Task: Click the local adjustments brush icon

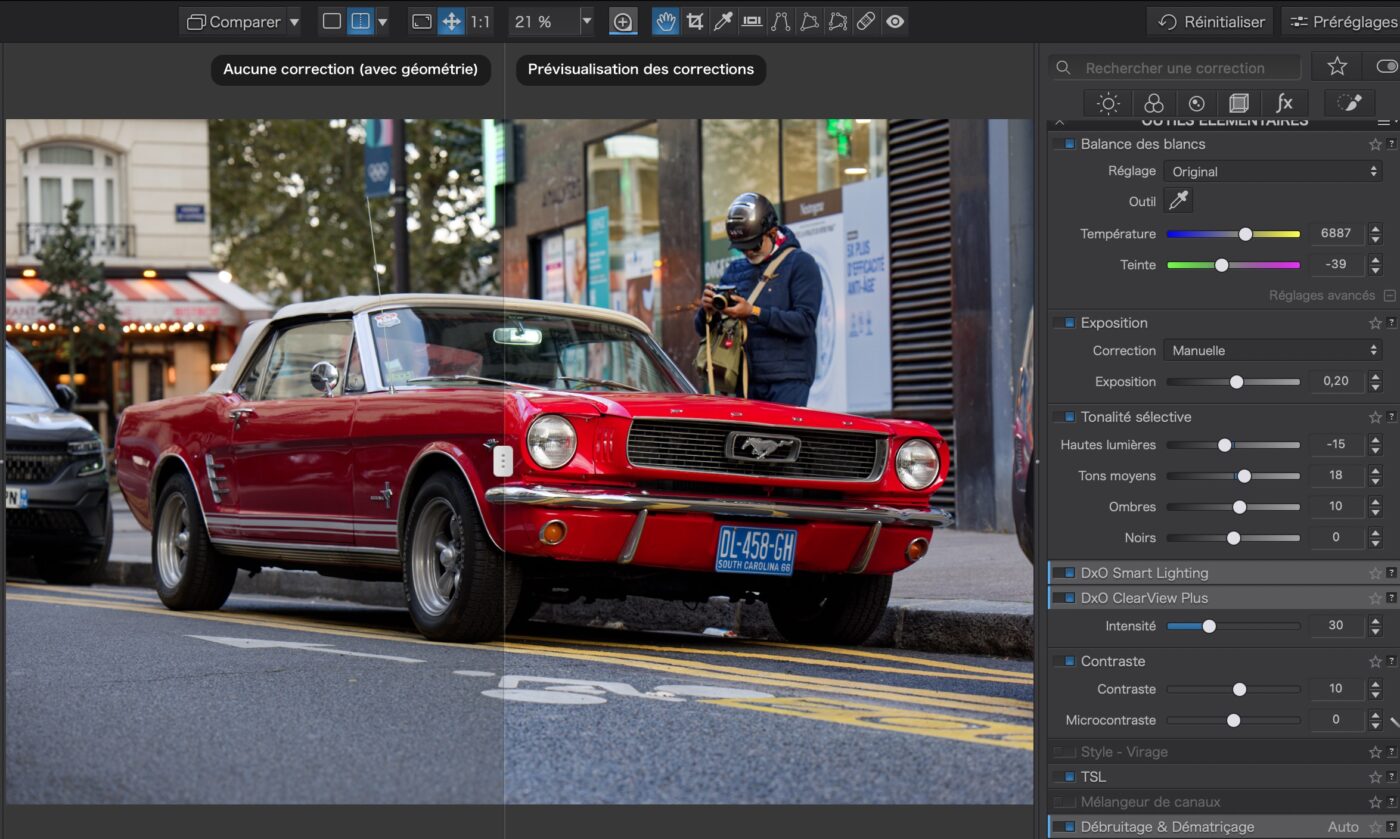Action: click(1349, 103)
